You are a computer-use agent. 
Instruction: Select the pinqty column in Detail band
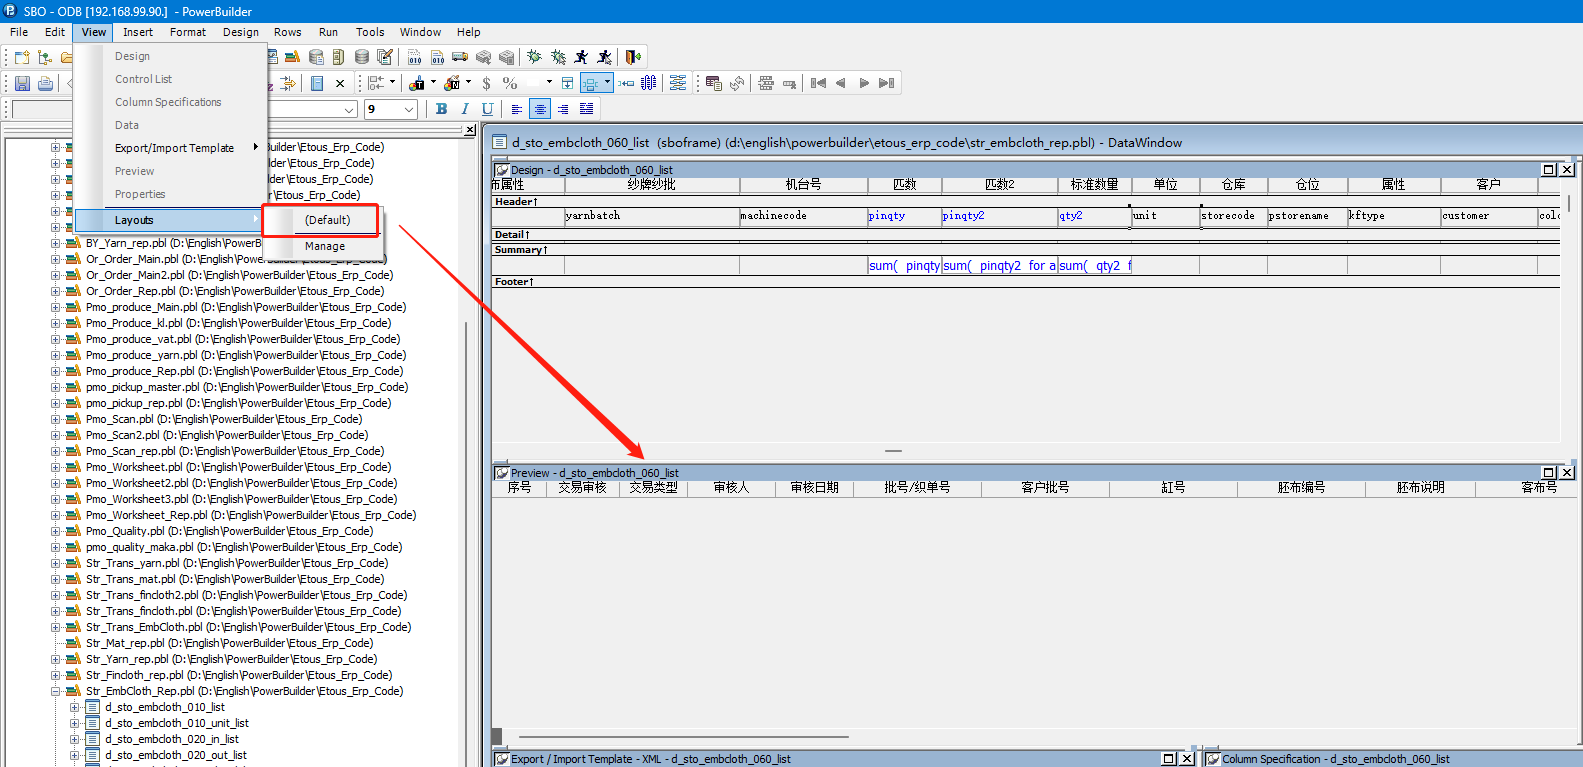pyautogui.click(x=904, y=216)
